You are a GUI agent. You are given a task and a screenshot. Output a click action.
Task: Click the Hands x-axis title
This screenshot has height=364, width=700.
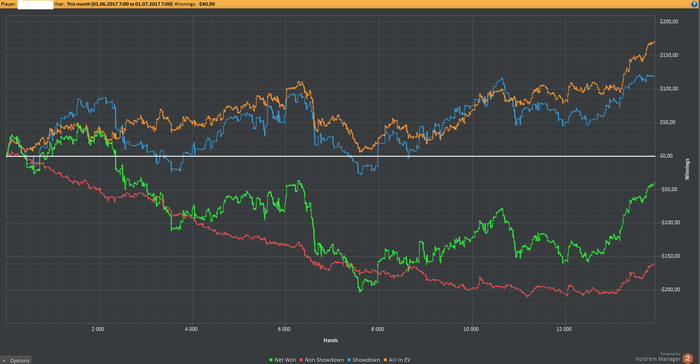pyautogui.click(x=331, y=340)
